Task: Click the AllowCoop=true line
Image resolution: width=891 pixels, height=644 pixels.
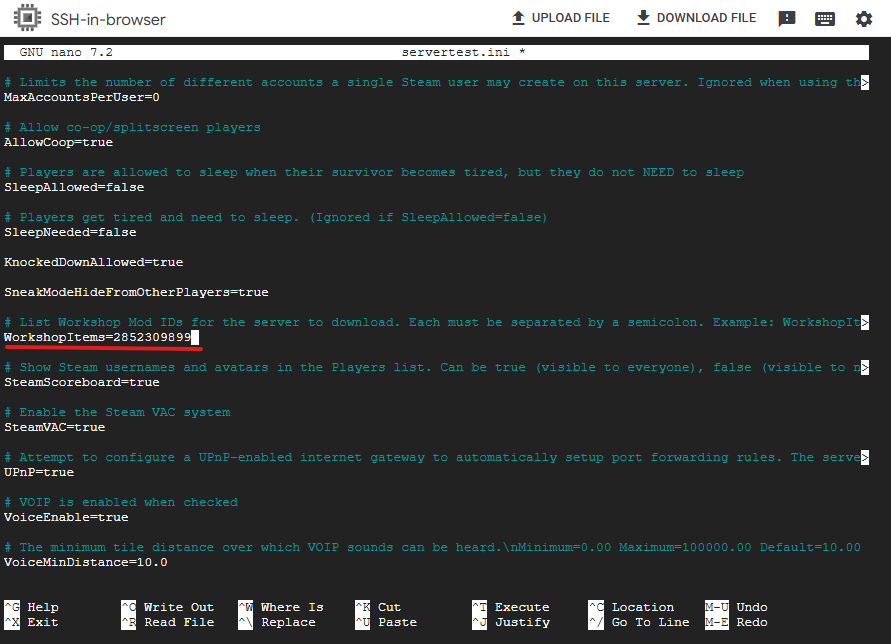Action: [x=59, y=142]
